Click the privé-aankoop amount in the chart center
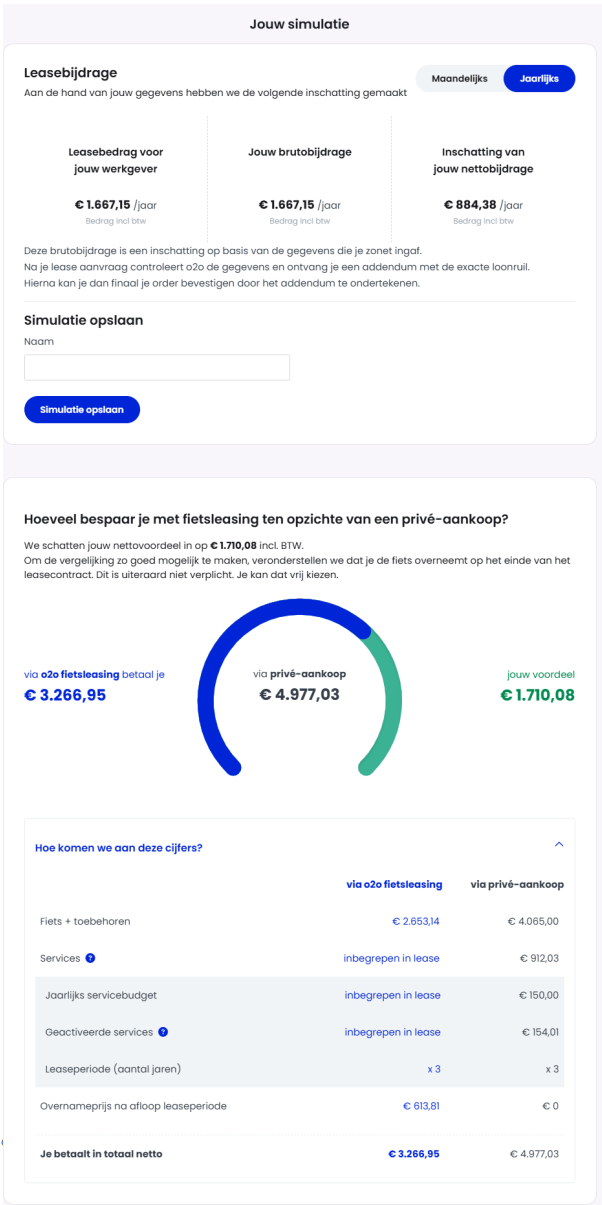 299,694
